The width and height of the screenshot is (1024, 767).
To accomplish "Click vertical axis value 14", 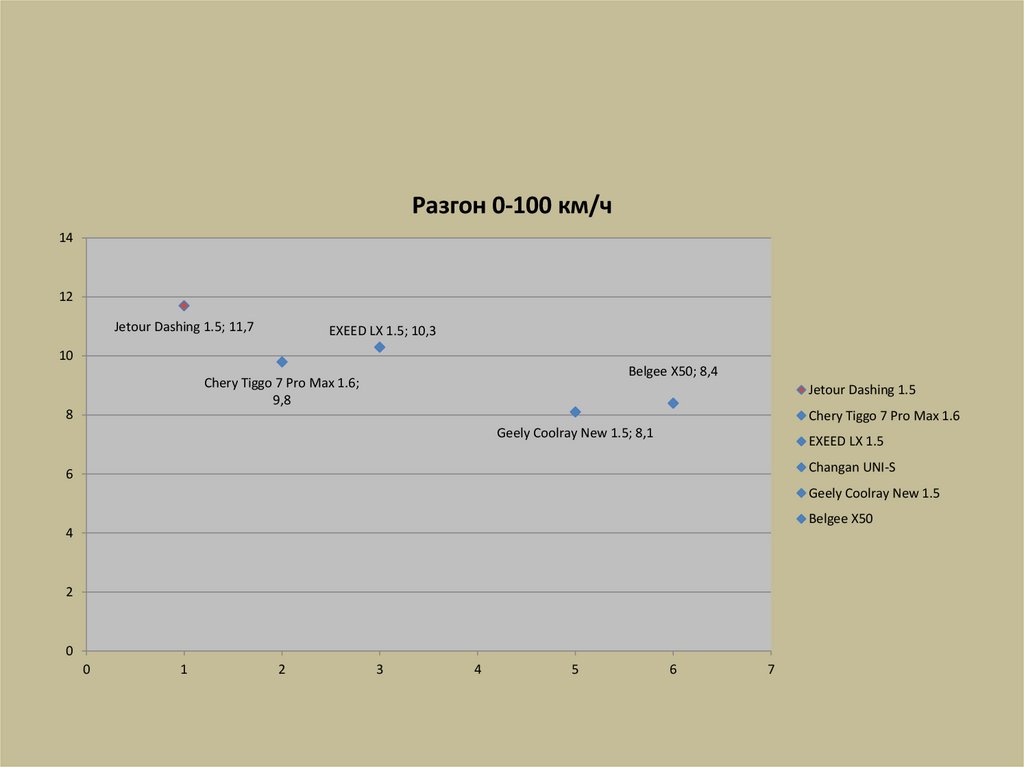I will tap(66, 238).
